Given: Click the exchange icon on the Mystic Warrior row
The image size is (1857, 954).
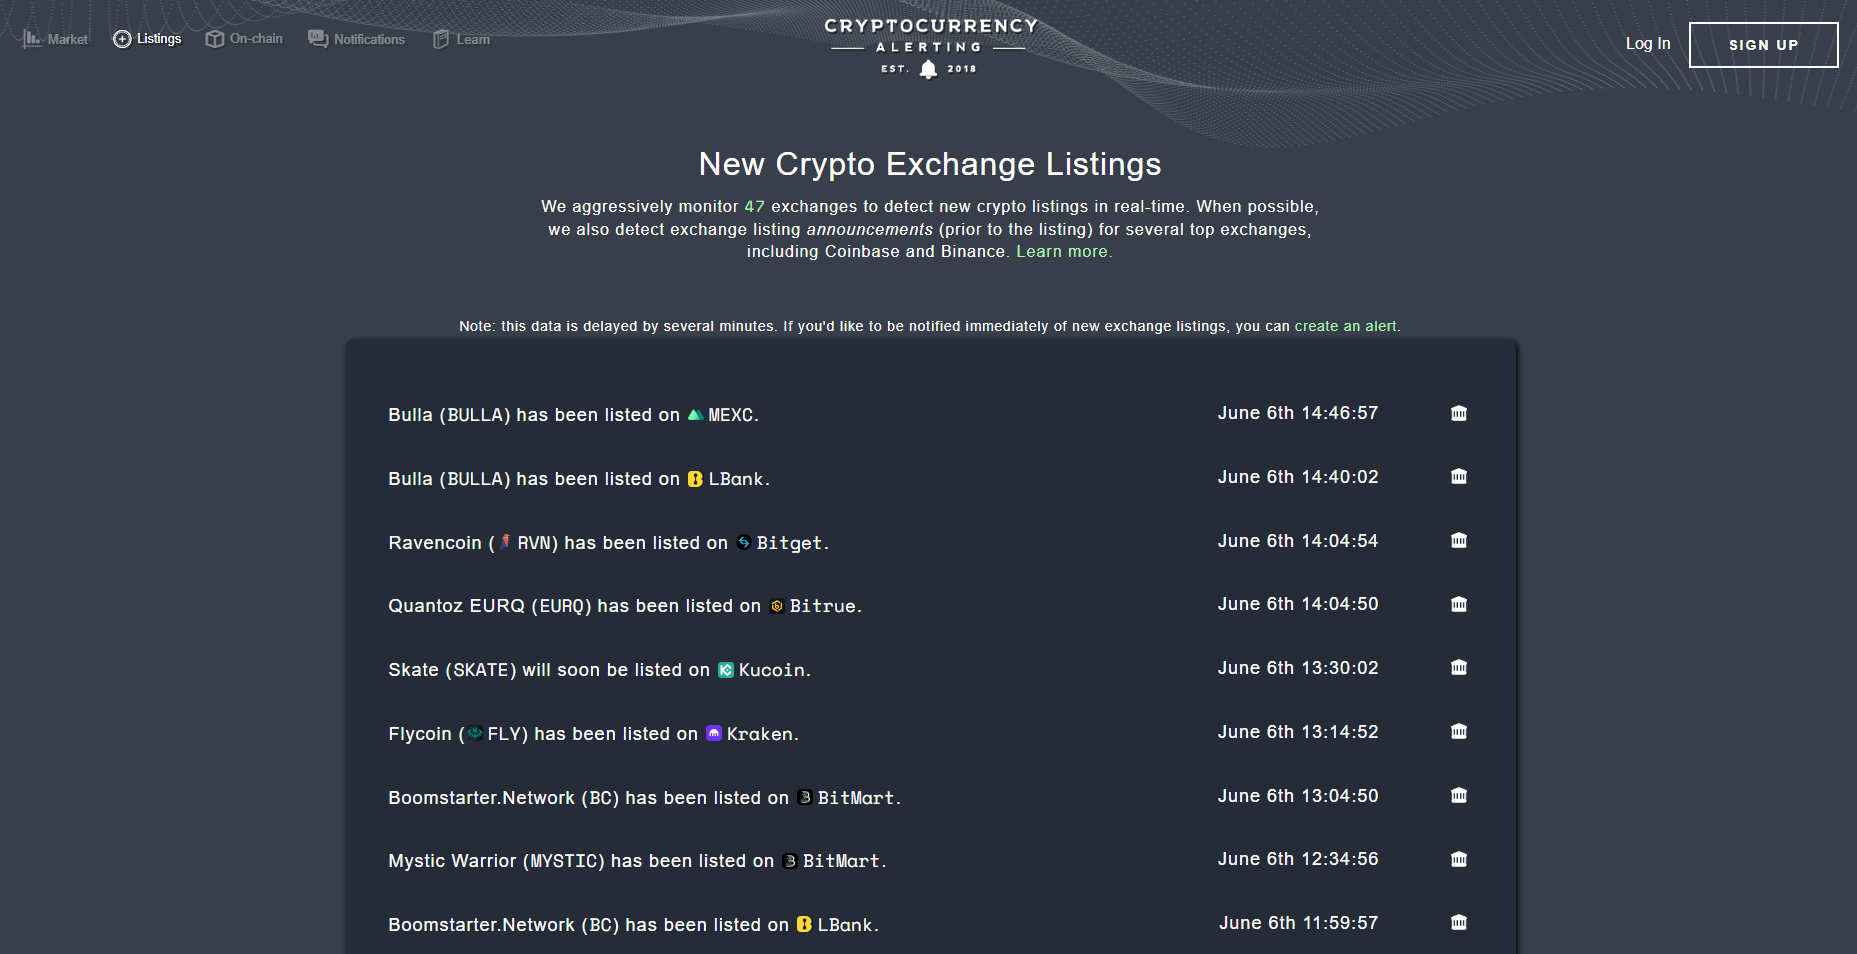Looking at the screenshot, I should (1458, 859).
